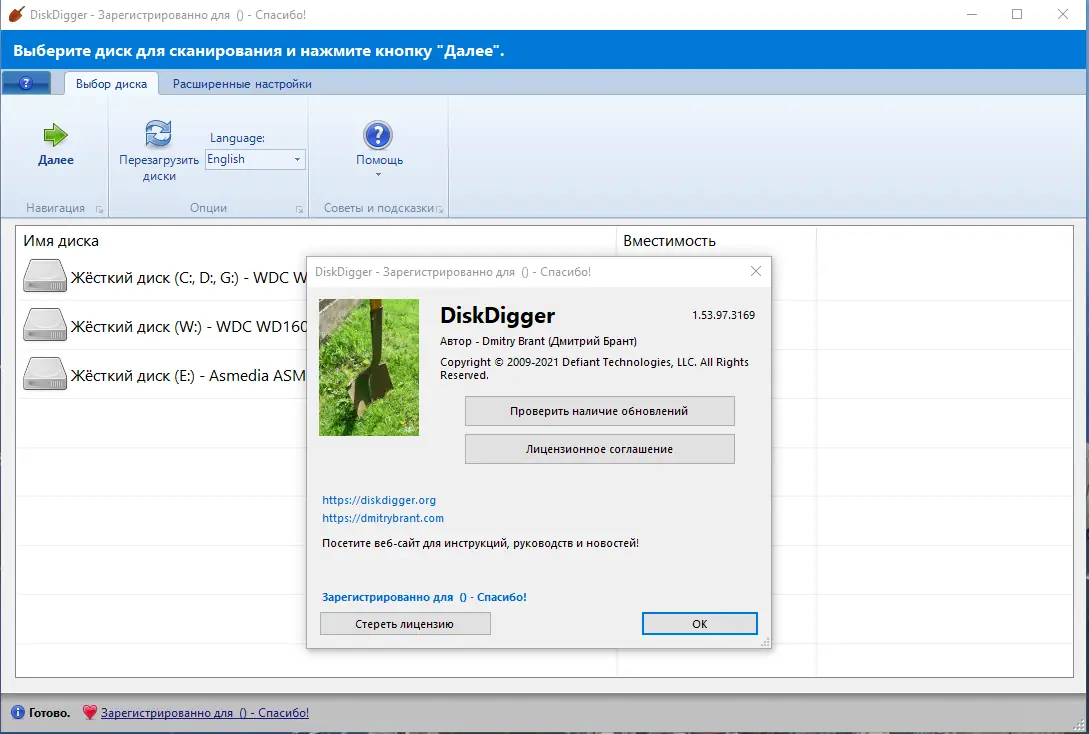Screen dimensions: 1089x734
Task: Select the hard disk icon for drive W:
Action: [44, 326]
